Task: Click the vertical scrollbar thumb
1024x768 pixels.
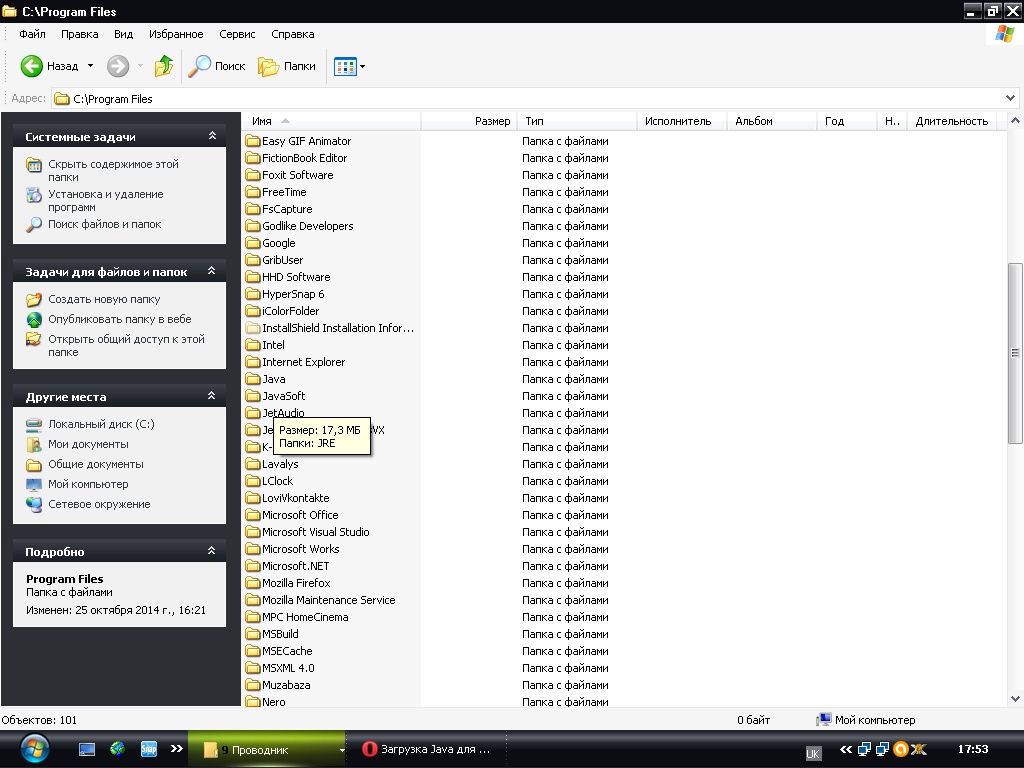Action: coord(1015,353)
